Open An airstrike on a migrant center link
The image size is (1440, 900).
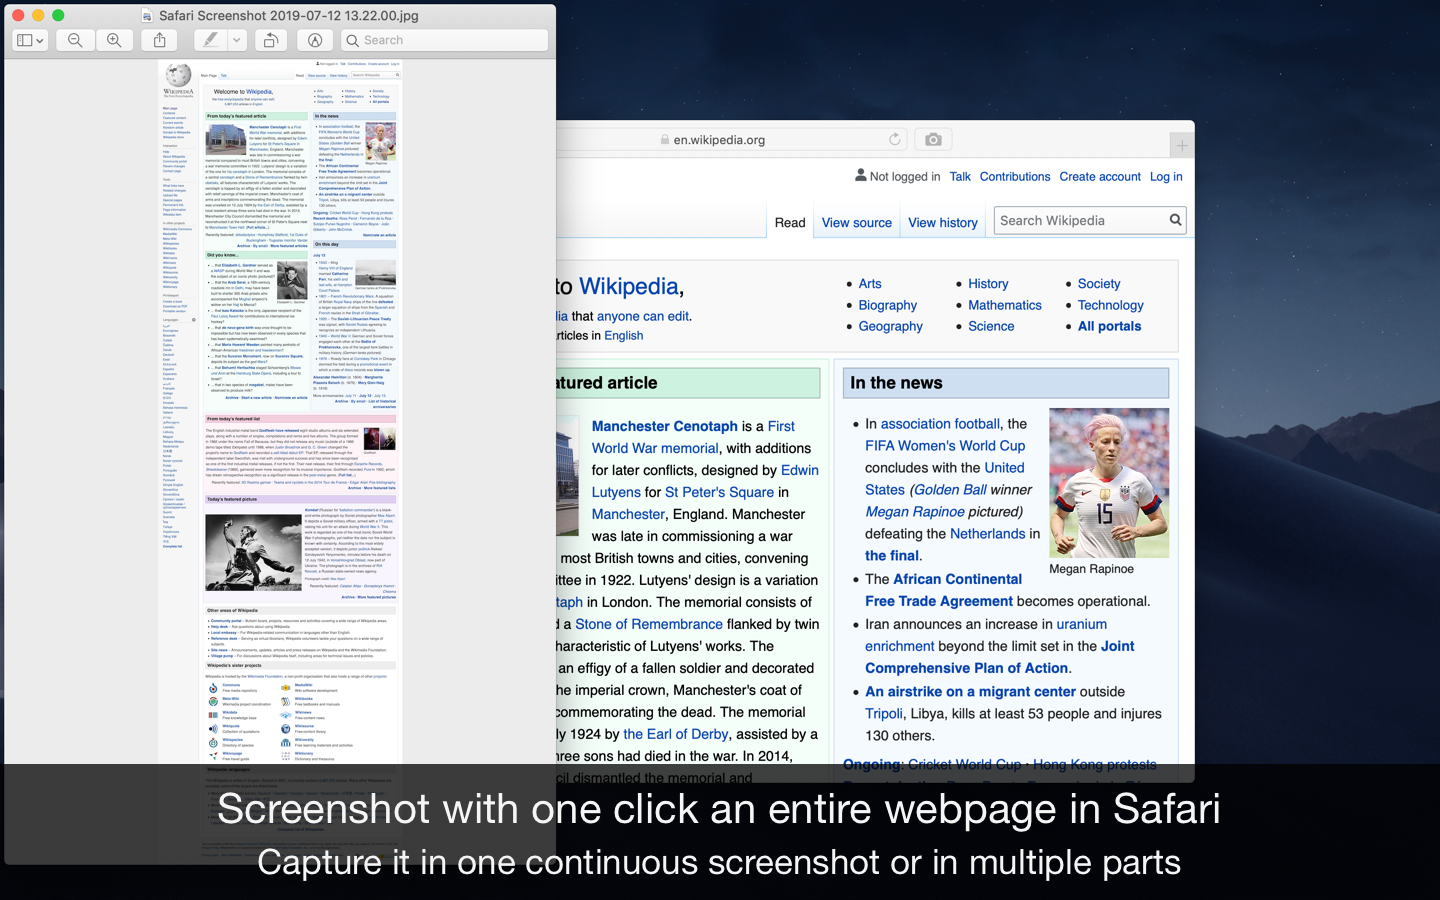(971, 692)
